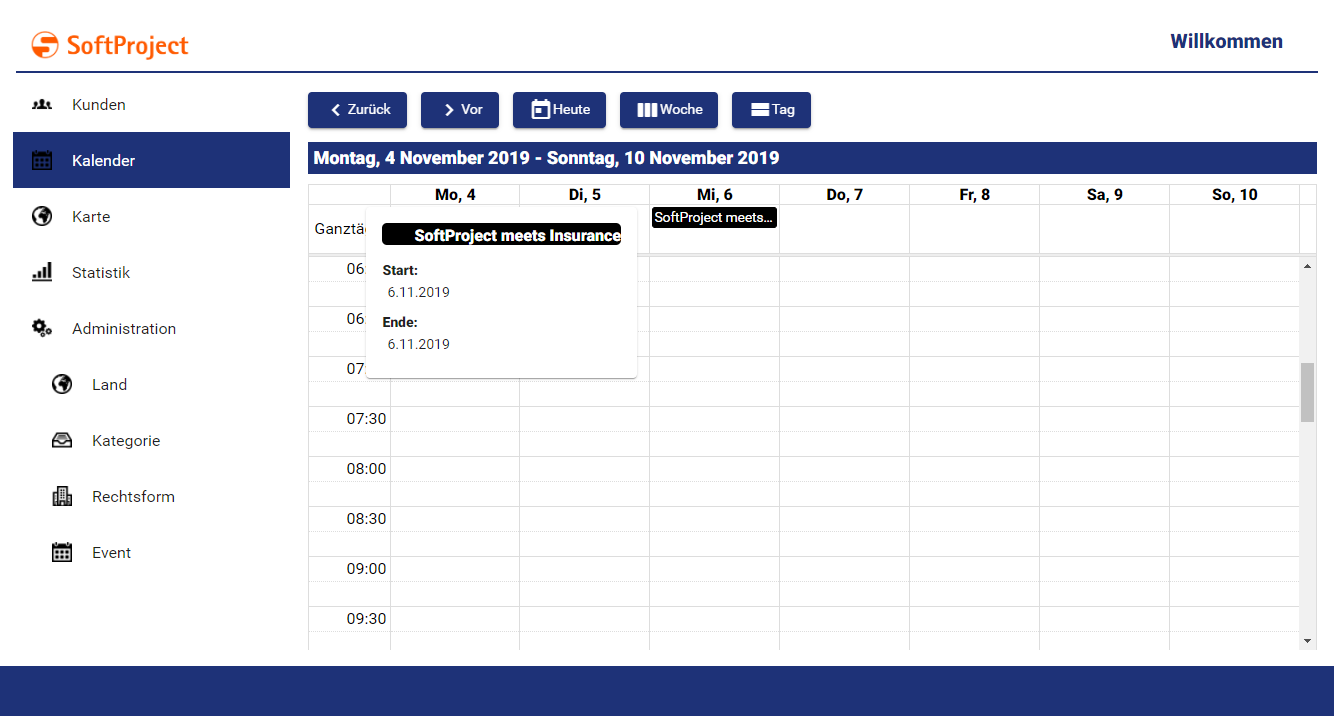Open the SoftProject meets event on Mi, 6
1334x716 pixels.
pos(713,217)
